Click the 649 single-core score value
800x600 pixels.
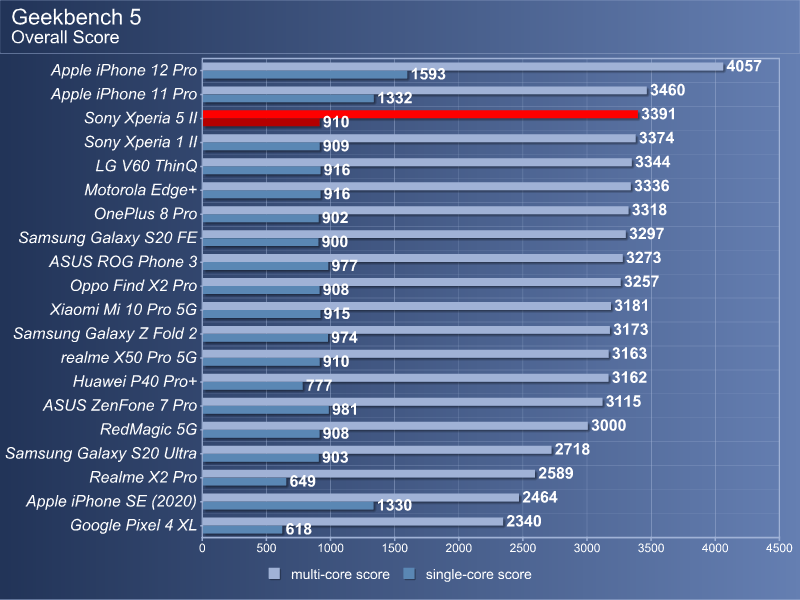(303, 482)
